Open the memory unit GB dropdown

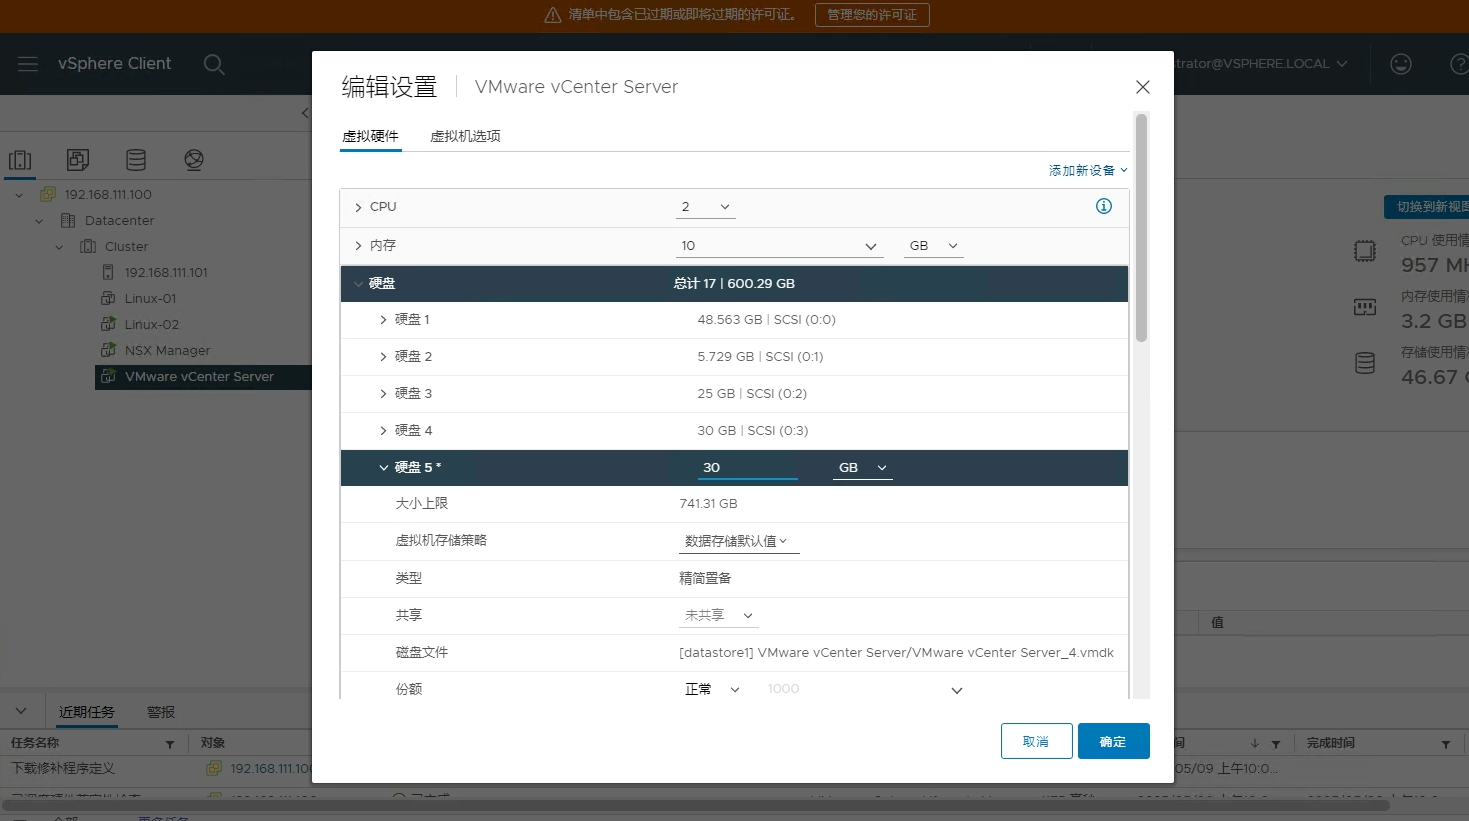coord(933,246)
